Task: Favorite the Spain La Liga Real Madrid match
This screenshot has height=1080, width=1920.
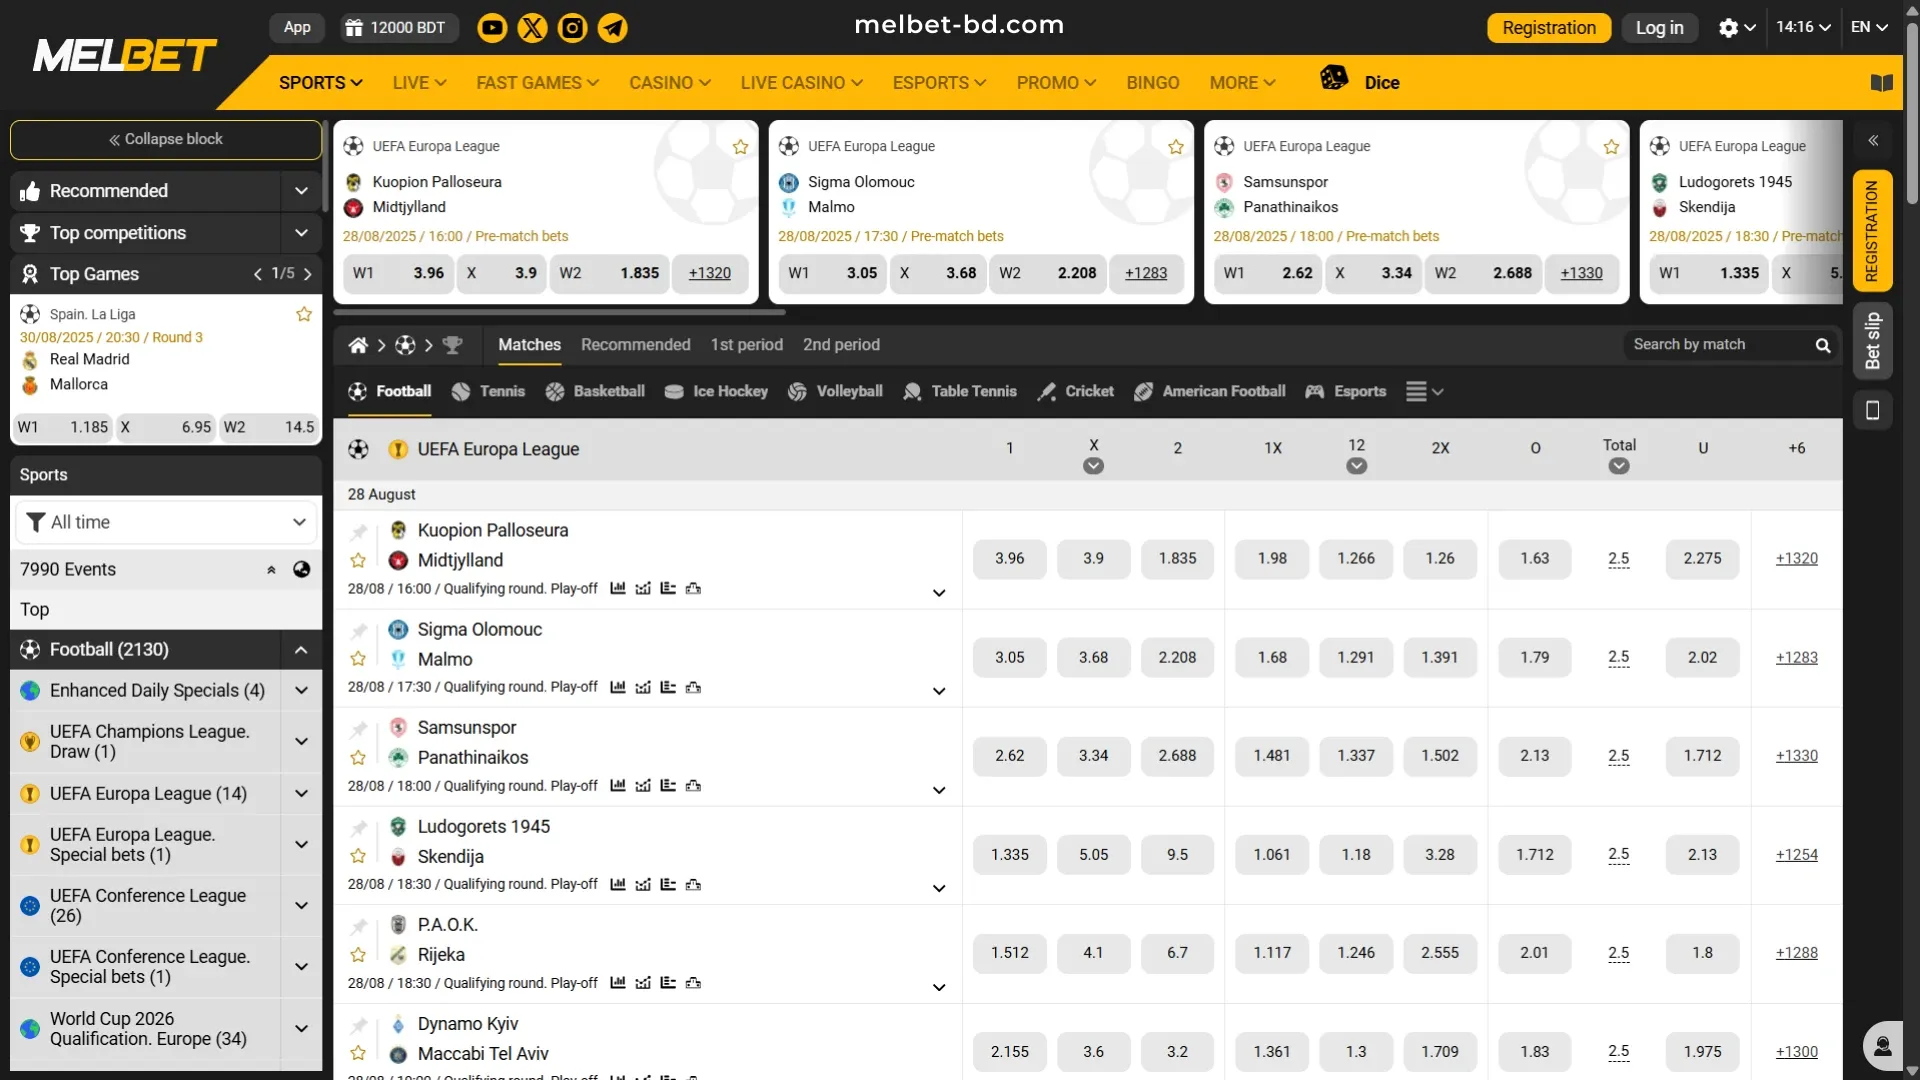Action: pyautogui.click(x=303, y=313)
